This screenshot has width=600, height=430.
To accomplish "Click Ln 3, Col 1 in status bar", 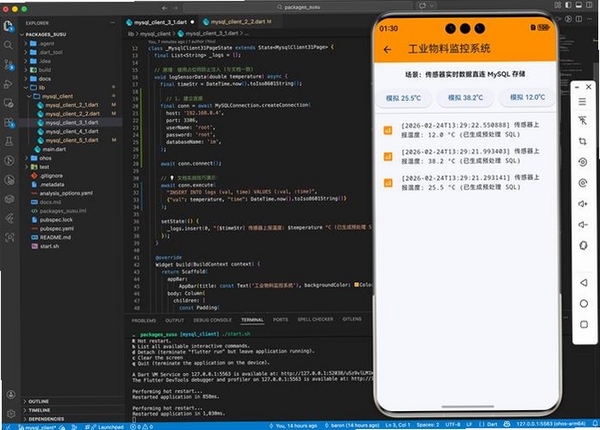I will tap(397, 425).
